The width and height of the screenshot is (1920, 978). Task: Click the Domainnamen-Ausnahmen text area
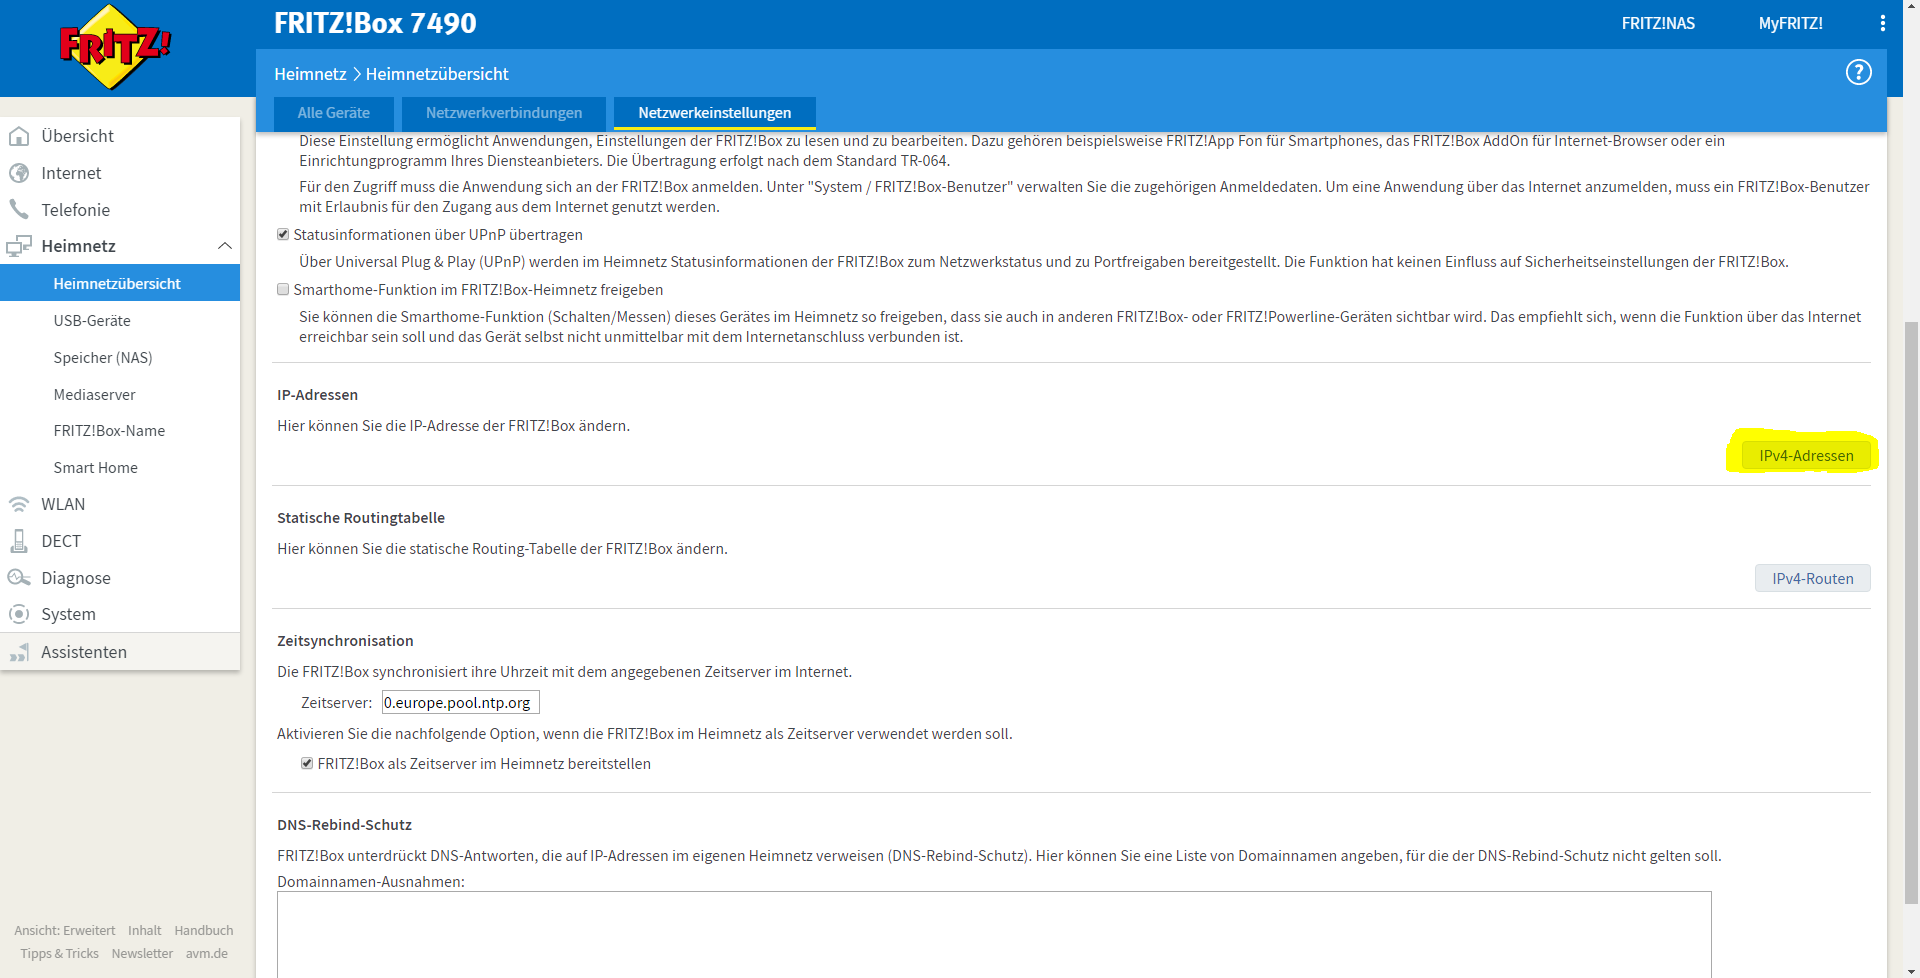994,934
